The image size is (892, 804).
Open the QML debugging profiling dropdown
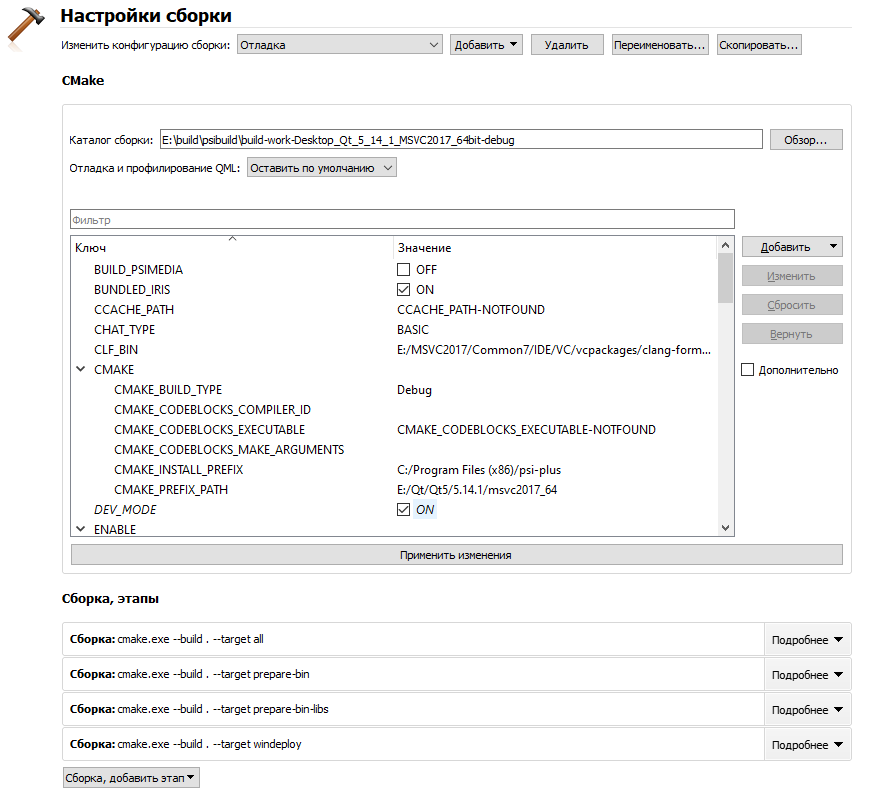pyautogui.click(x=321, y=168)
